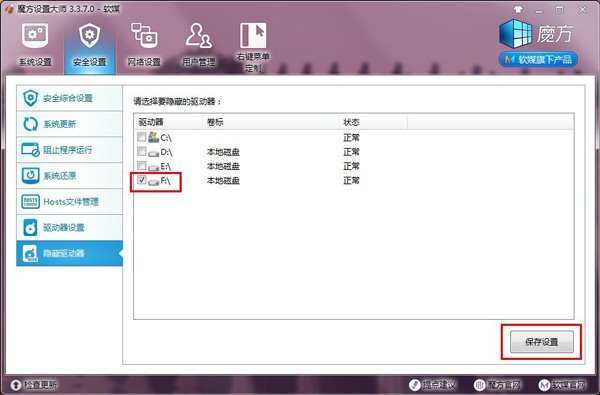Uncheck the F:\ drive checkbox
The height and width of the screenshot is (395, 600).
click(142, 180)
